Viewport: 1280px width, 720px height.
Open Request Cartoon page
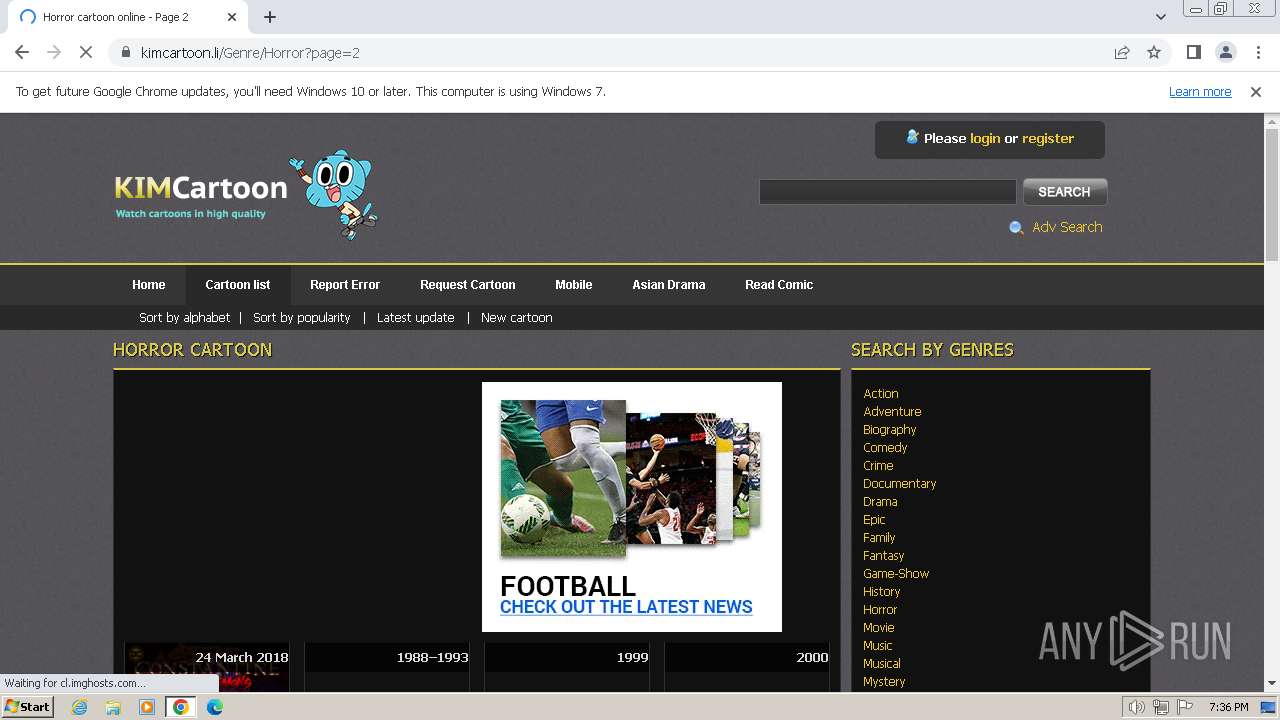point(468,285)
